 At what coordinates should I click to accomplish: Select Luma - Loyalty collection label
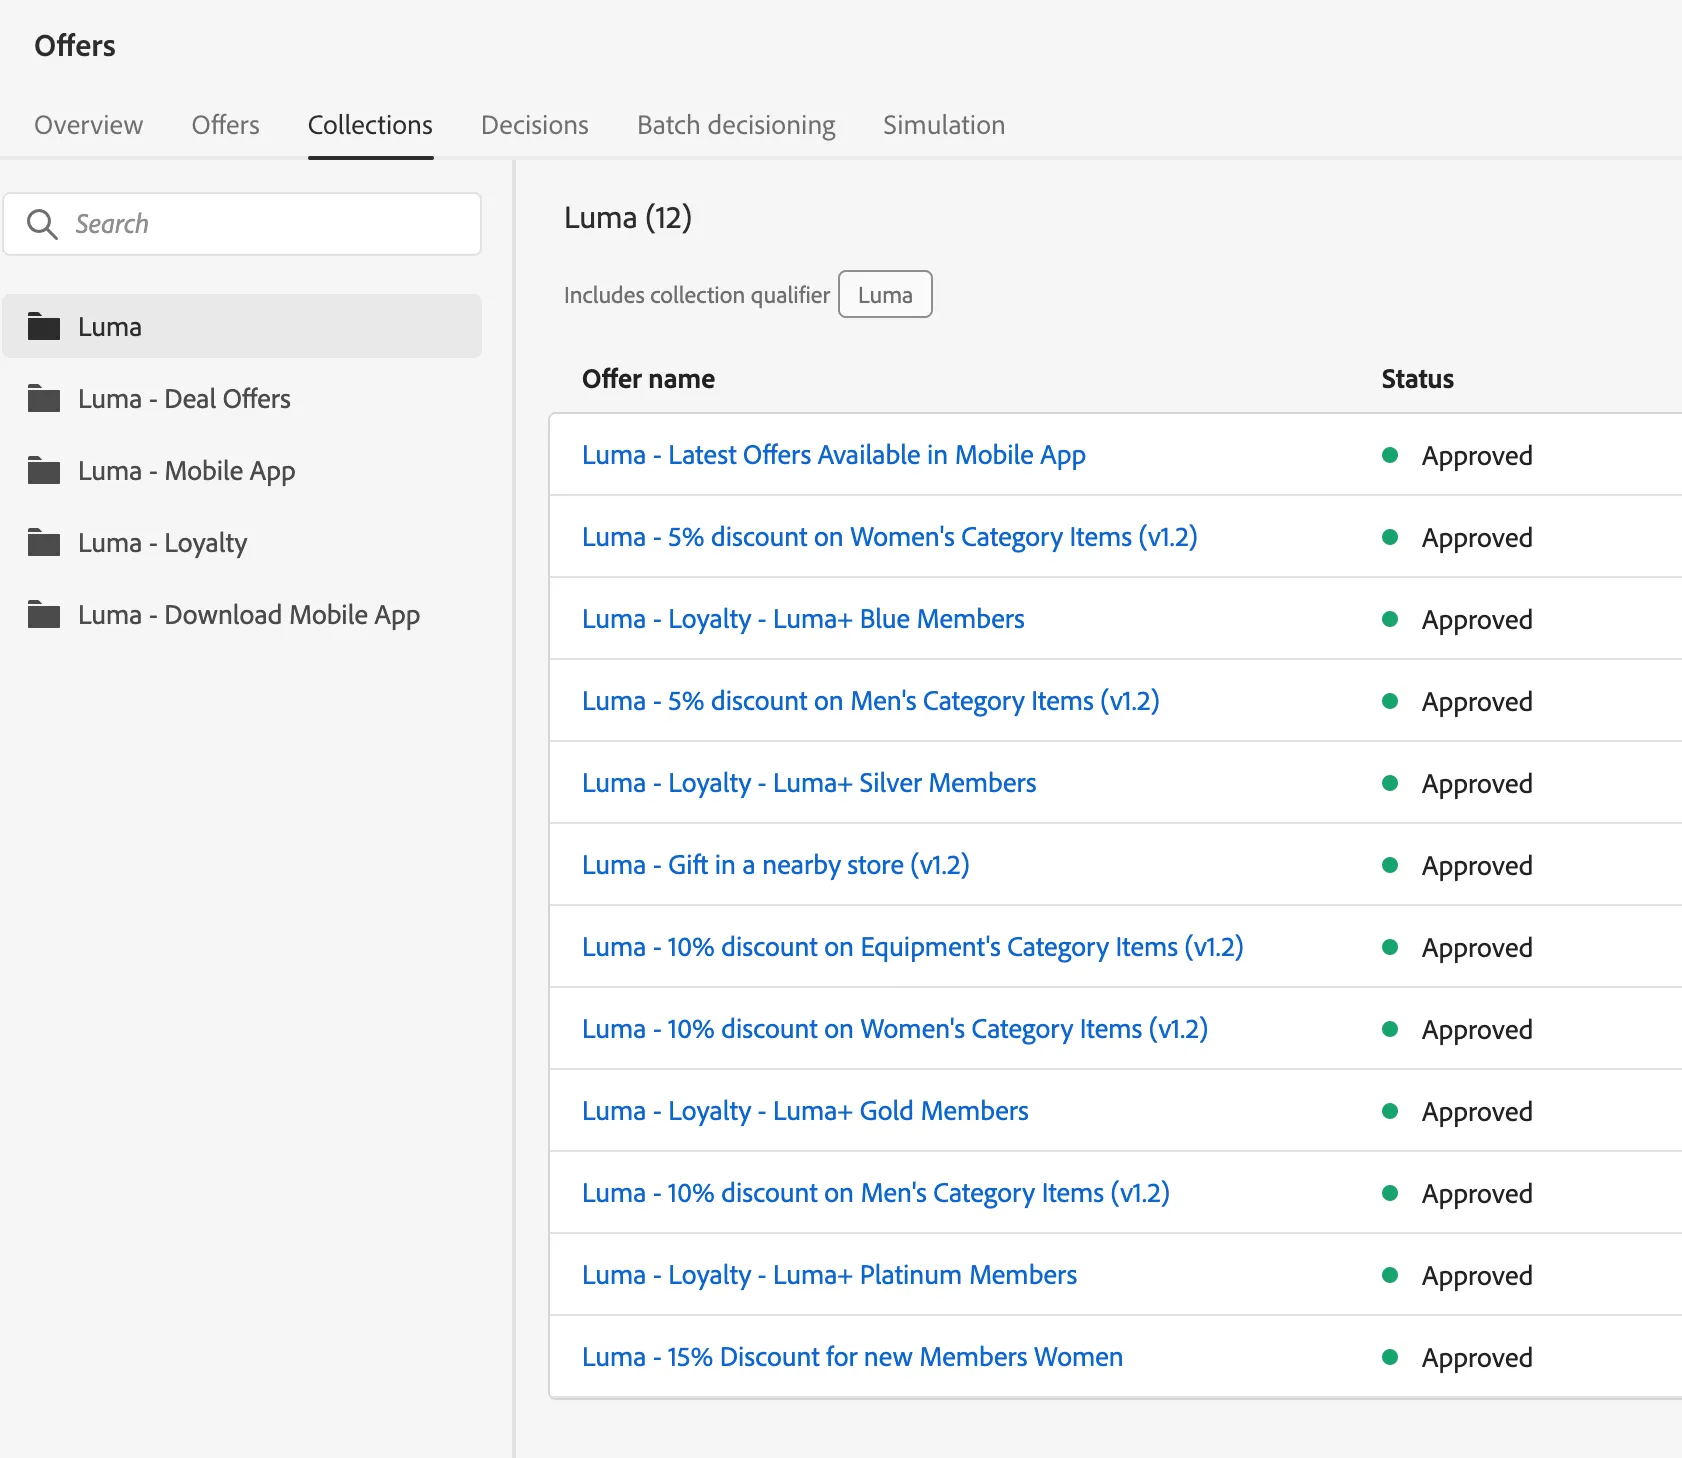(163, 543)
